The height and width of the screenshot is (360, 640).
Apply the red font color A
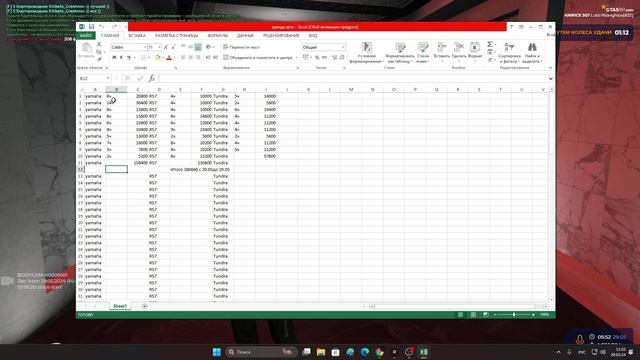point(169,58)
